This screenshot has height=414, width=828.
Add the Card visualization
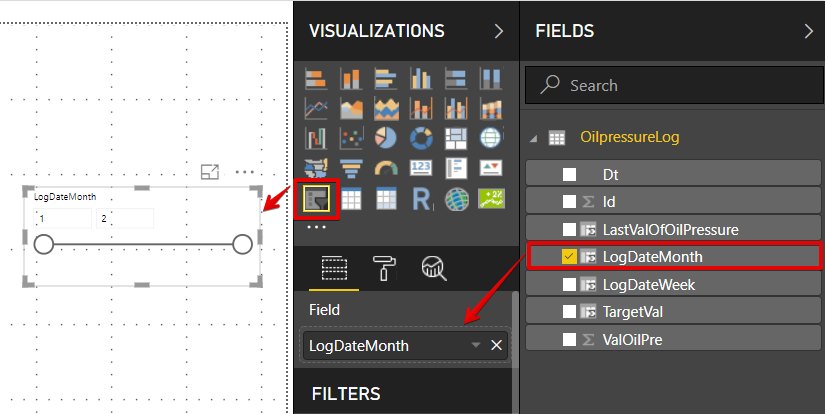tap(421, 168)
